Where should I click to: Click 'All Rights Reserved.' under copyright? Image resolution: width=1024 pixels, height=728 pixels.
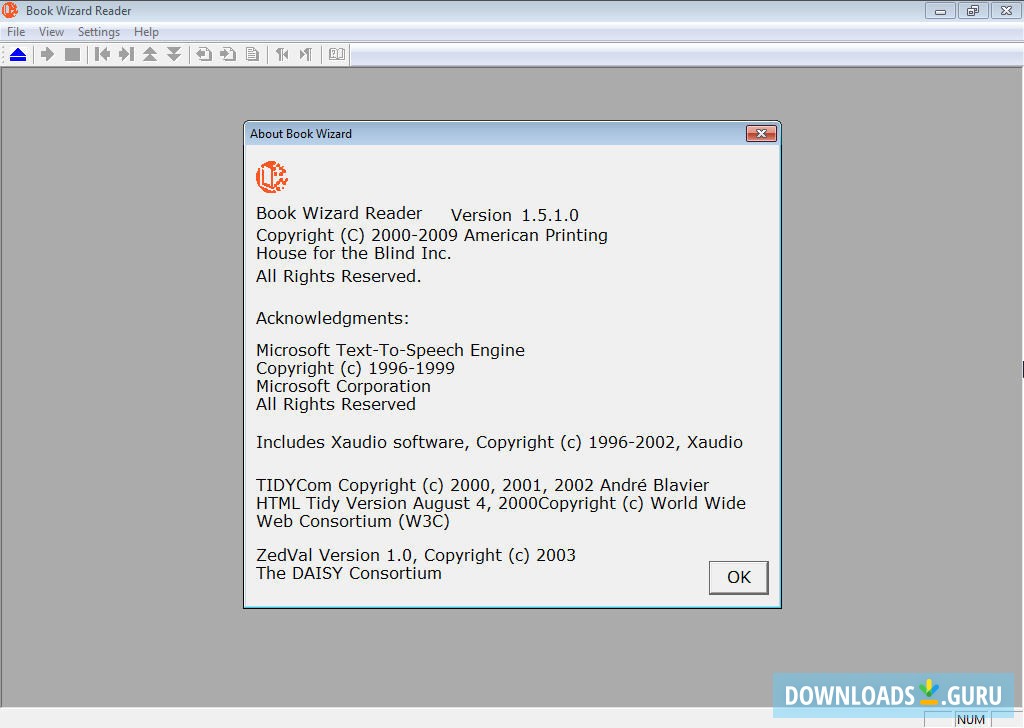point(338,277)
